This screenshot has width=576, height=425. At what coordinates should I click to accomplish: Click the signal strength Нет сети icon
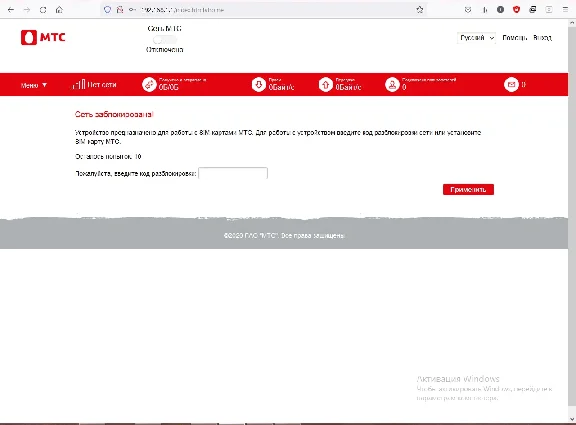[x=79, y=84]
